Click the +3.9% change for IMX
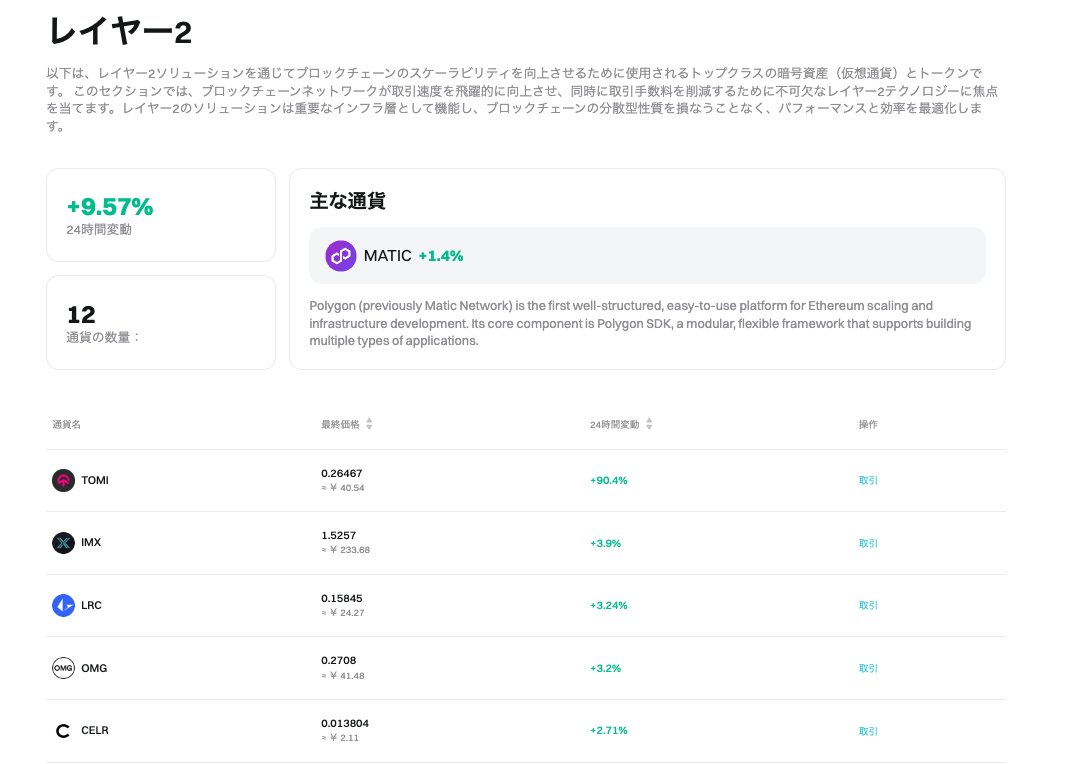The image size is (1078, 764). tap(605, 543)
